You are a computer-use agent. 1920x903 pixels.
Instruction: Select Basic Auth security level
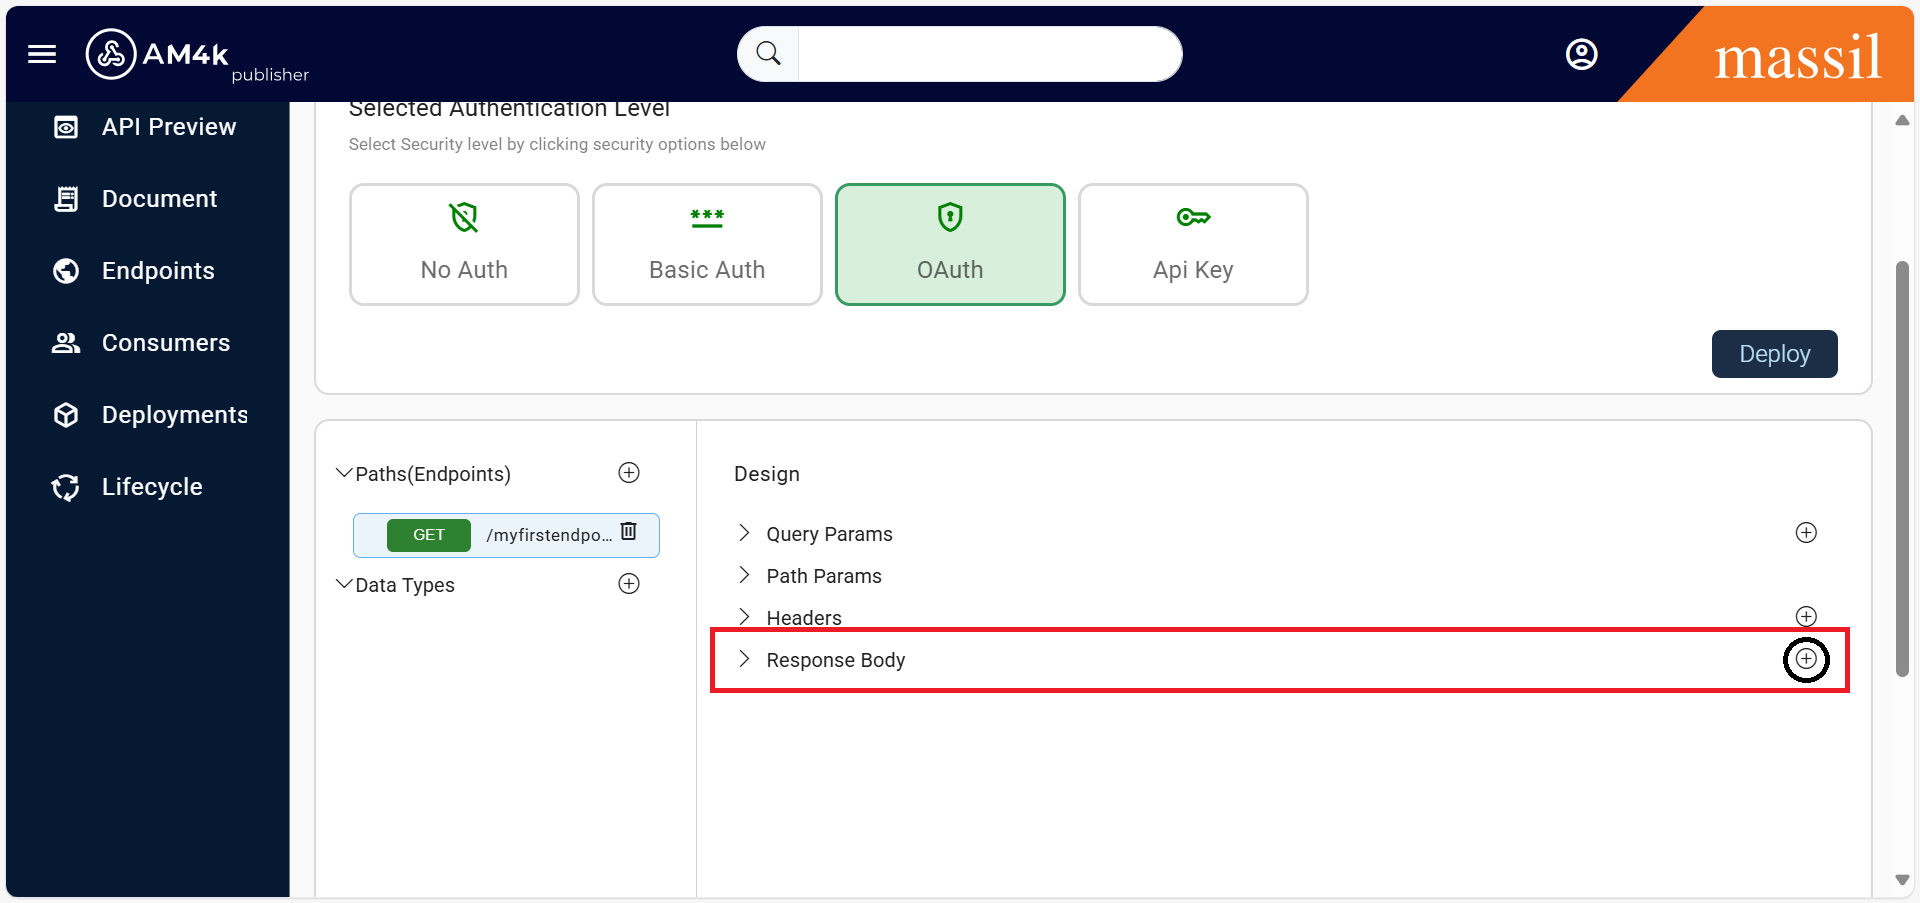707,245
